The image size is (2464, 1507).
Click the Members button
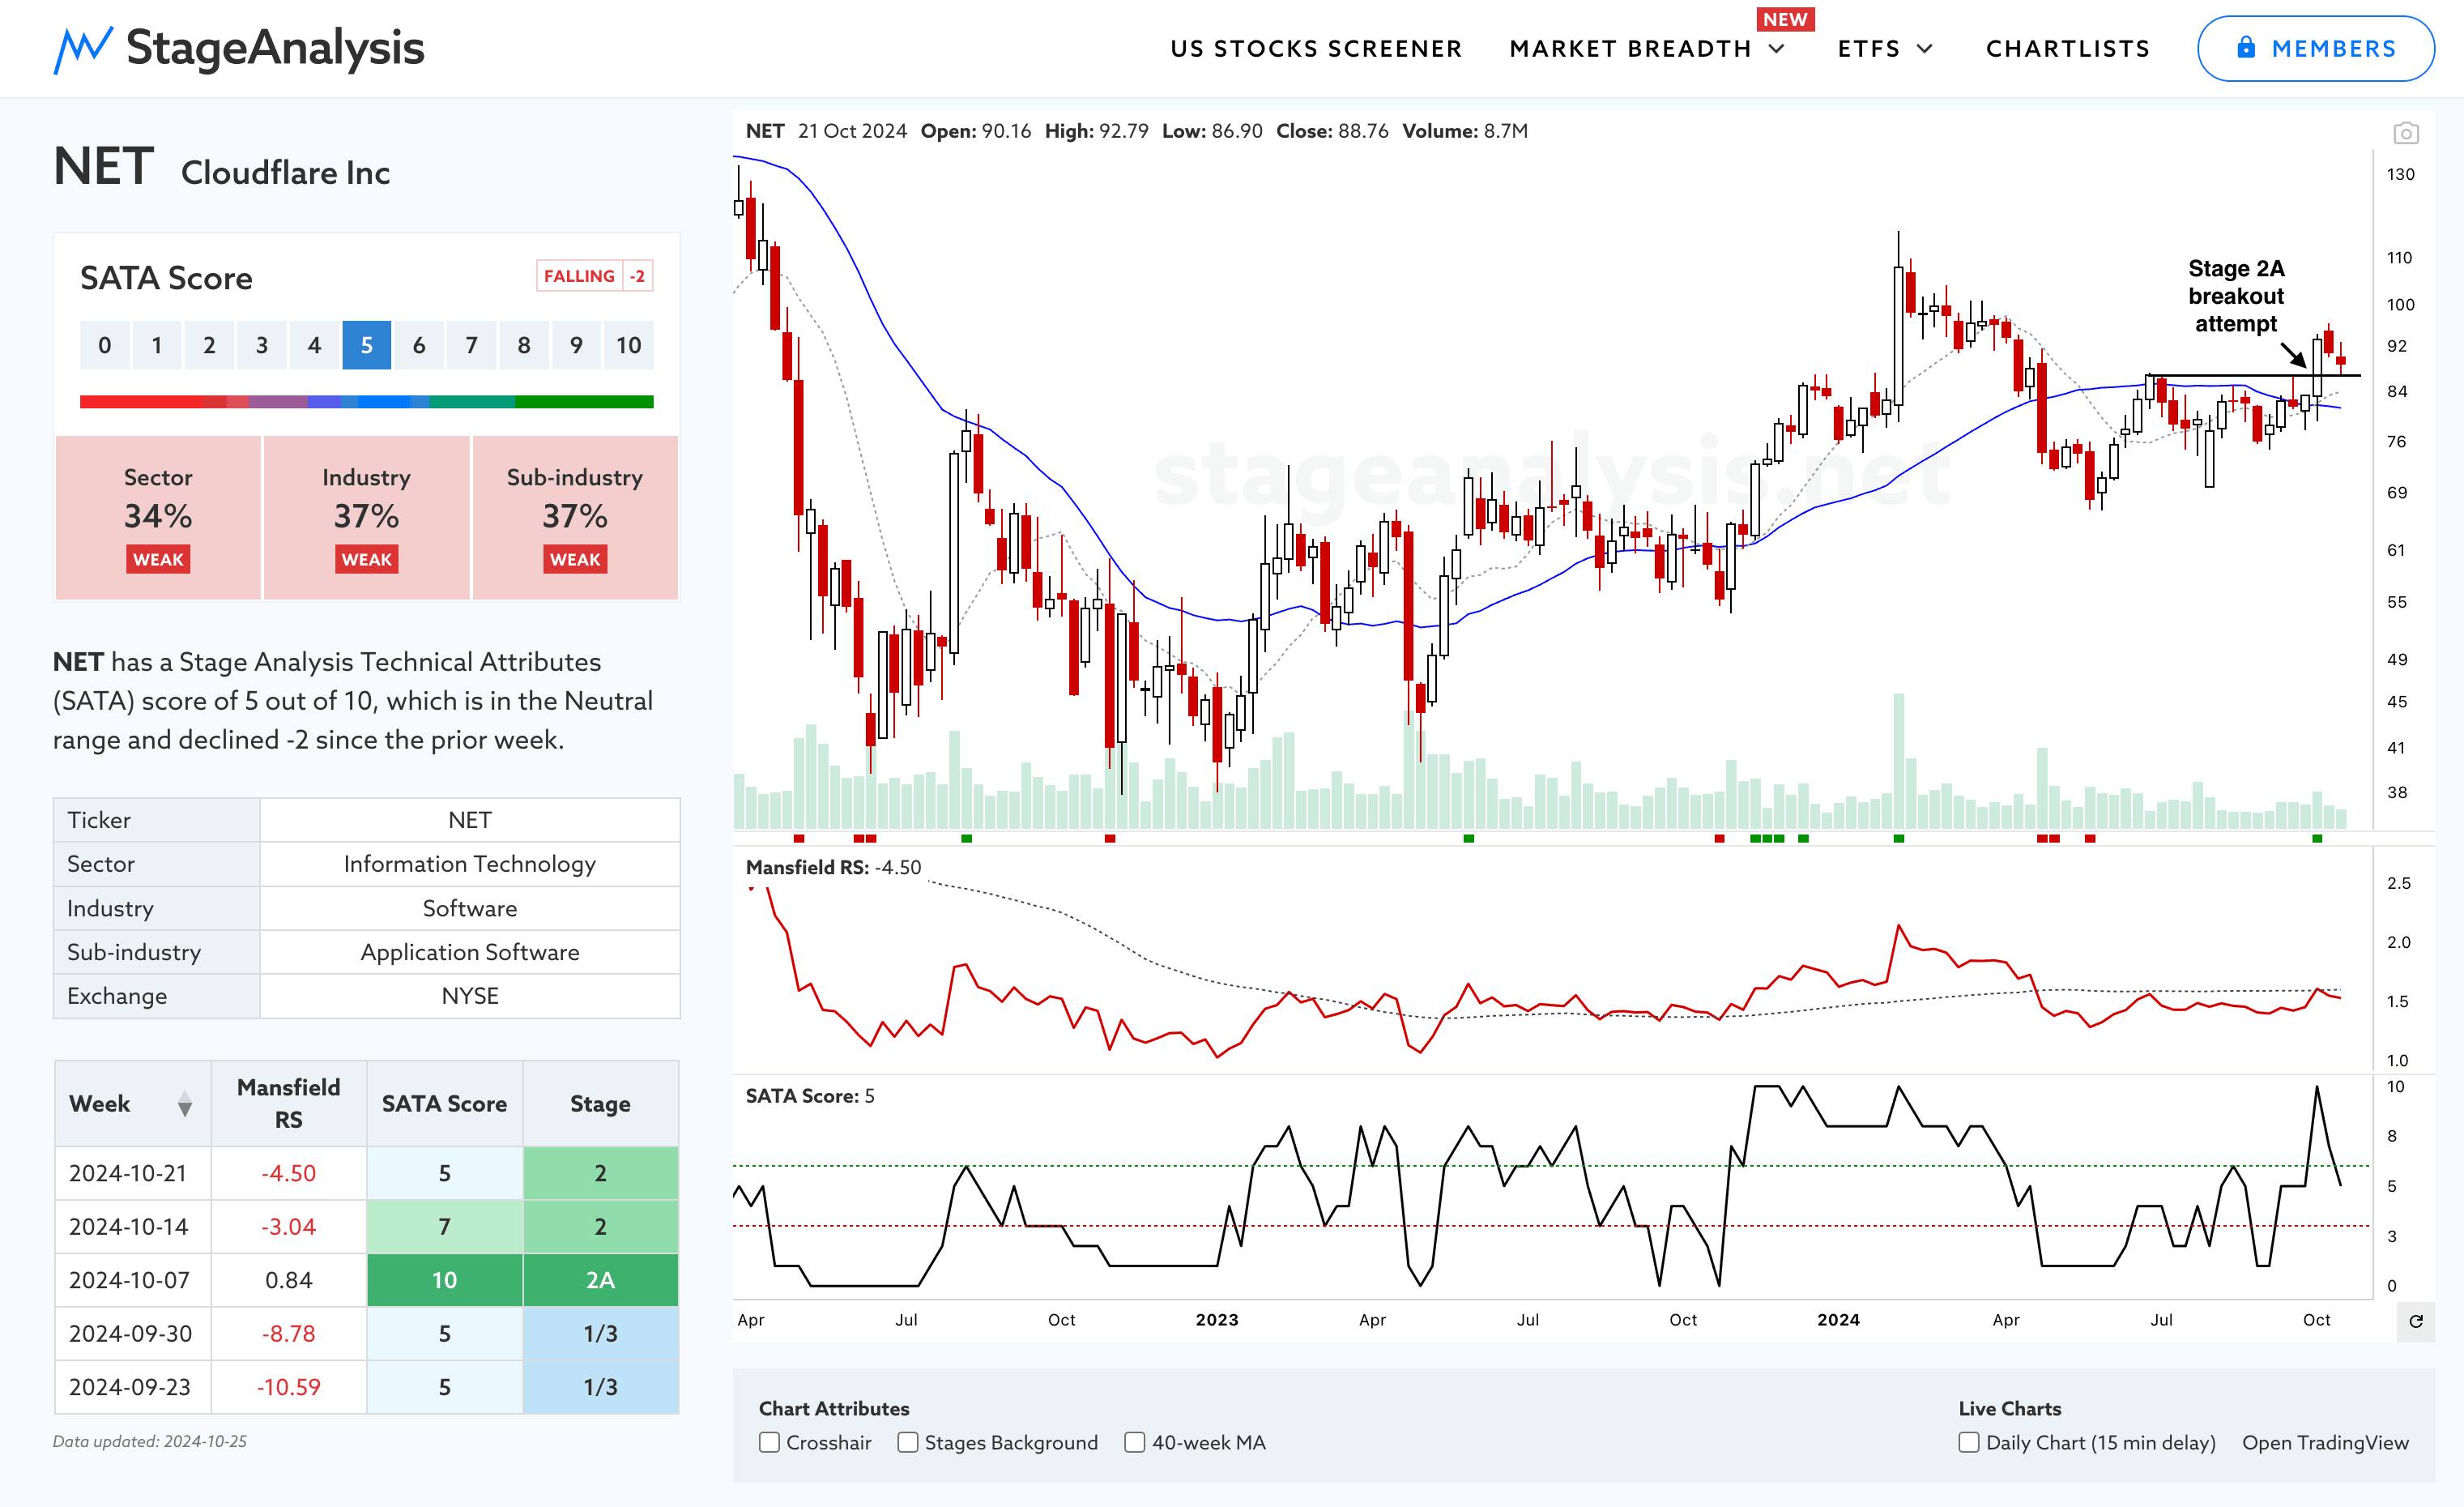pyautogui.click(x=2315, y=48)
